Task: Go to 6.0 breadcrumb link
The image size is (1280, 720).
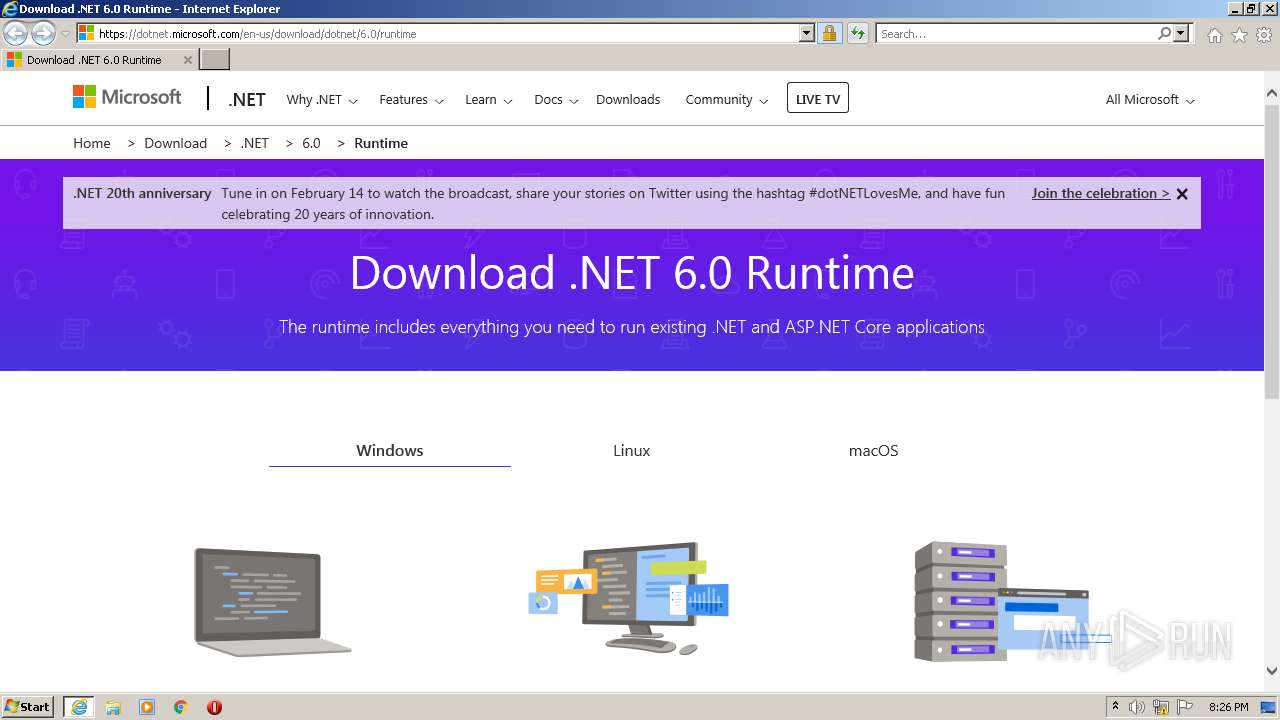Action: coord(312,143)
